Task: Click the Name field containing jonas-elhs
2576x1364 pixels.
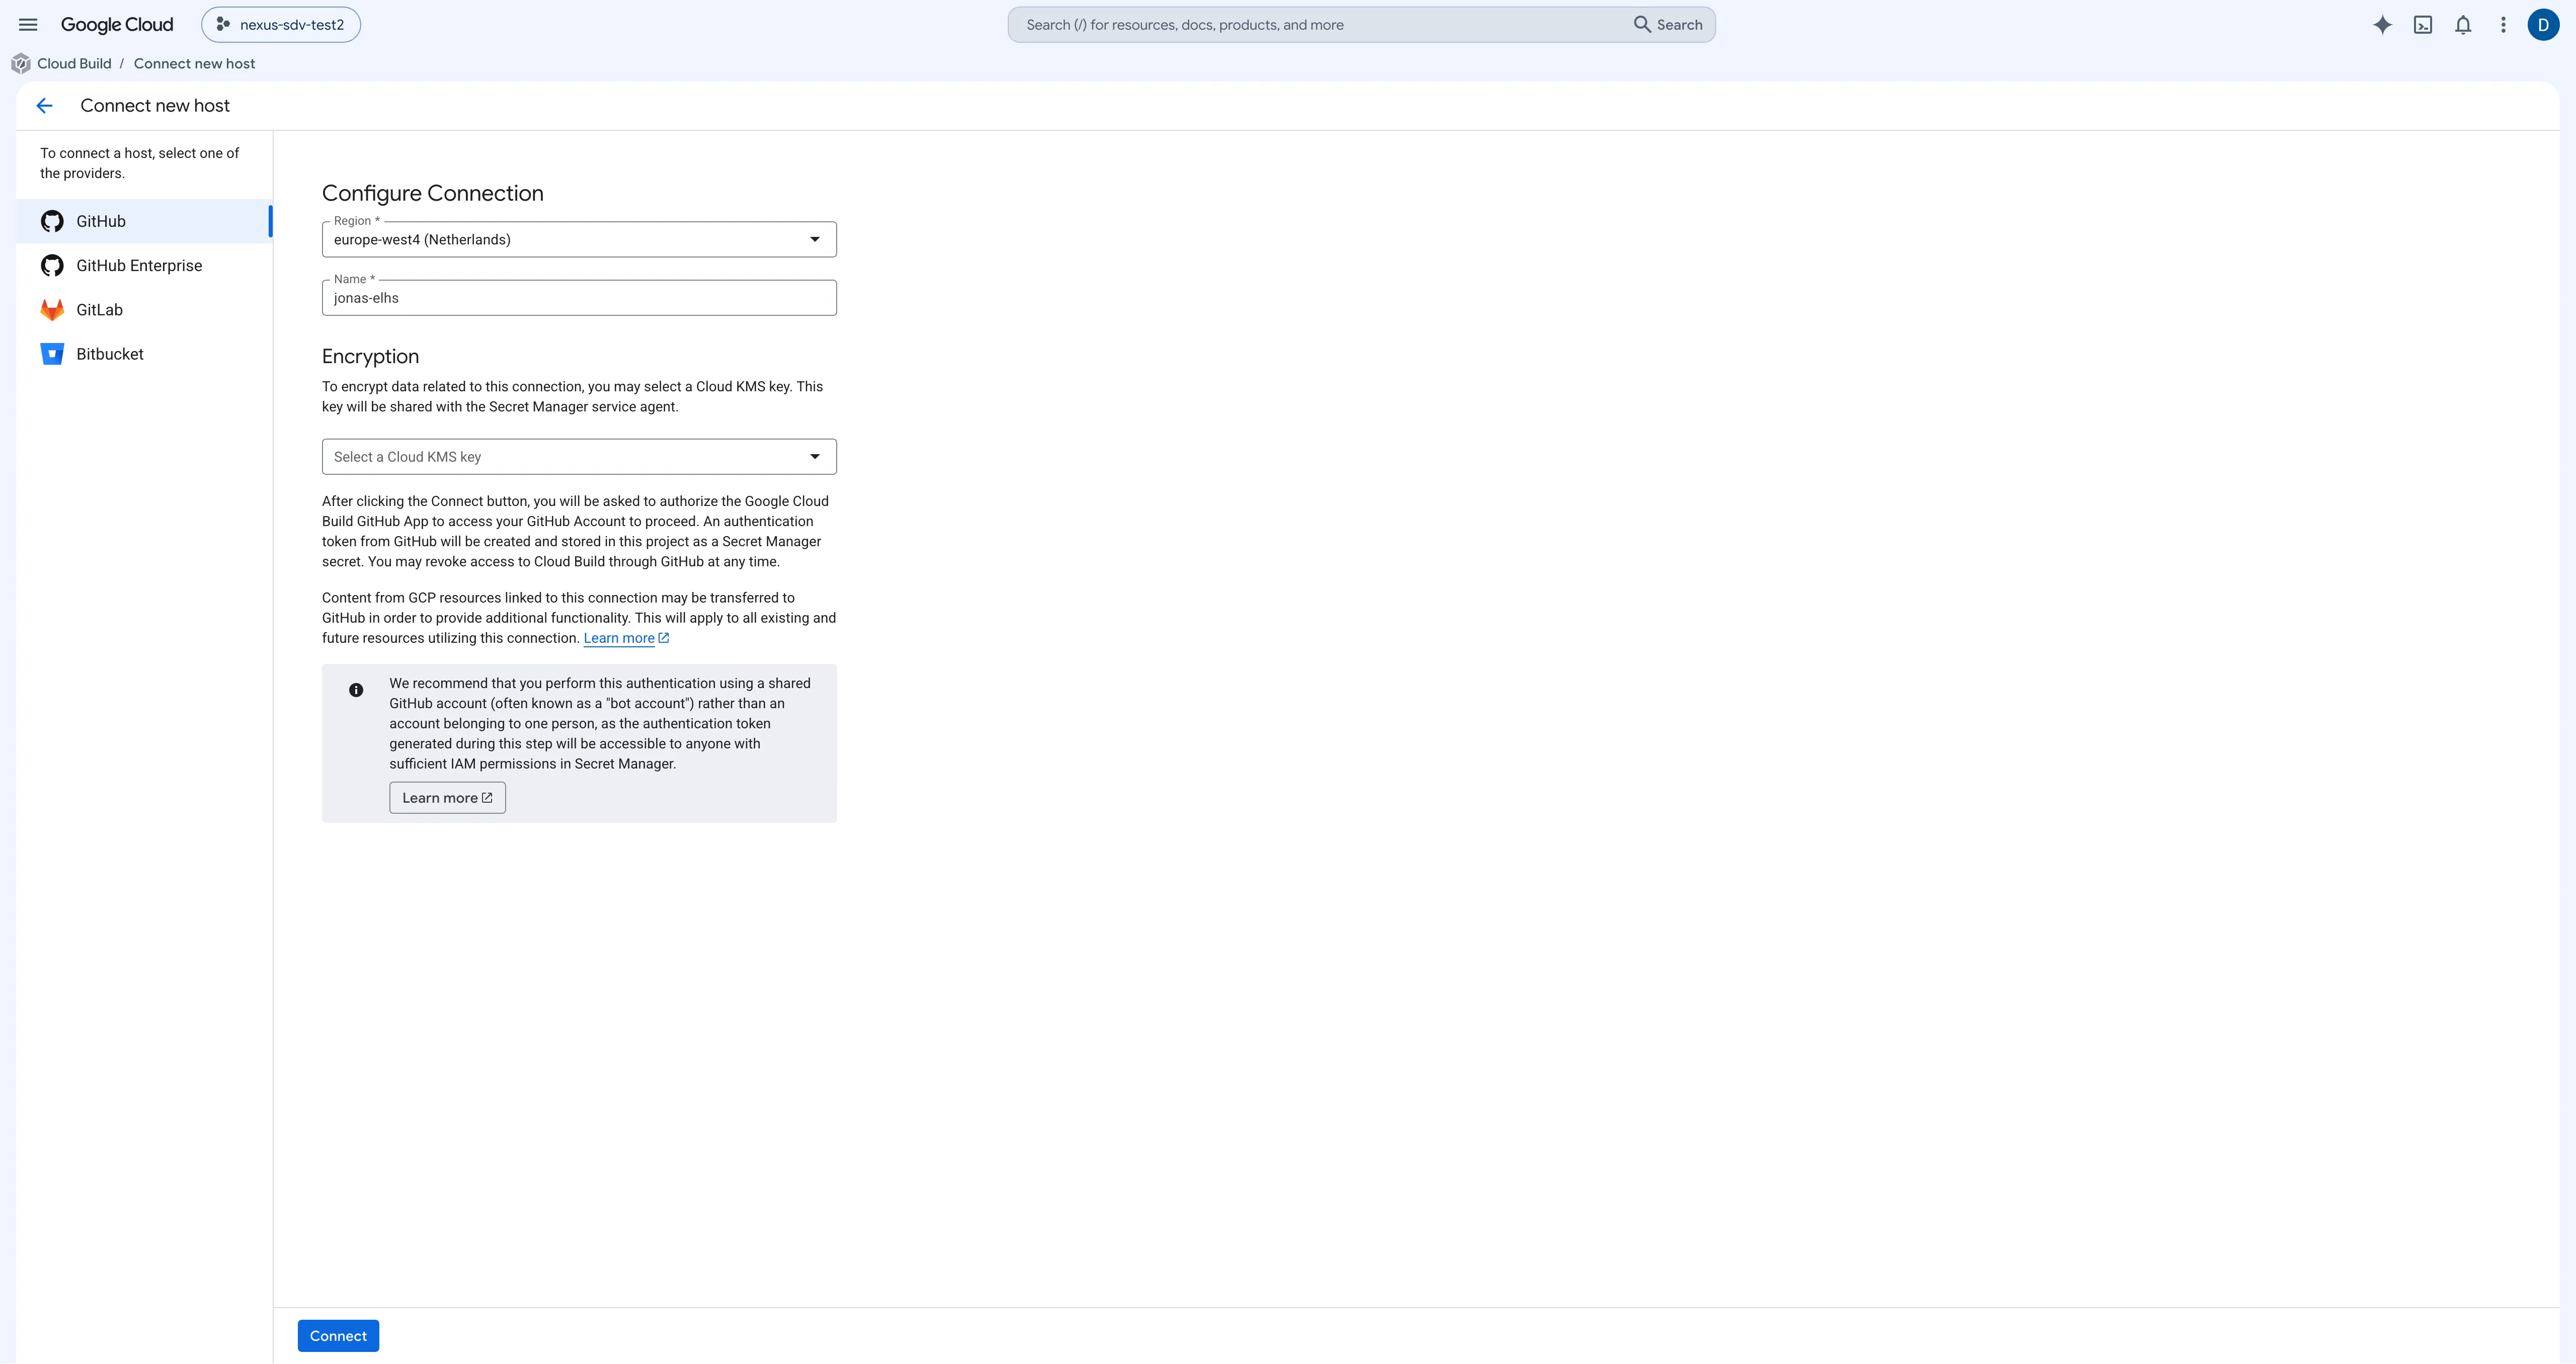Action: point(579,298)
